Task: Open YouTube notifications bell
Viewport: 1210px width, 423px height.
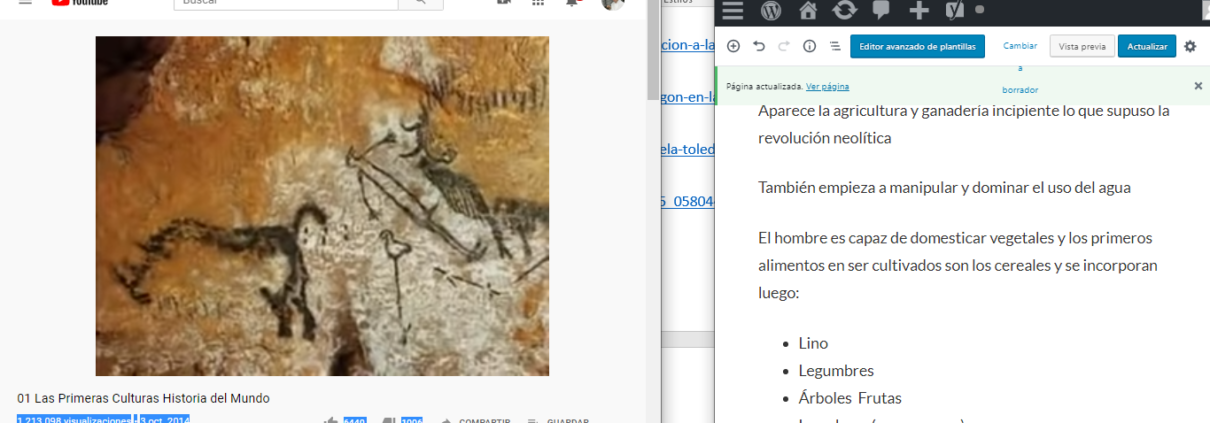Action: (x=573, y=3)
